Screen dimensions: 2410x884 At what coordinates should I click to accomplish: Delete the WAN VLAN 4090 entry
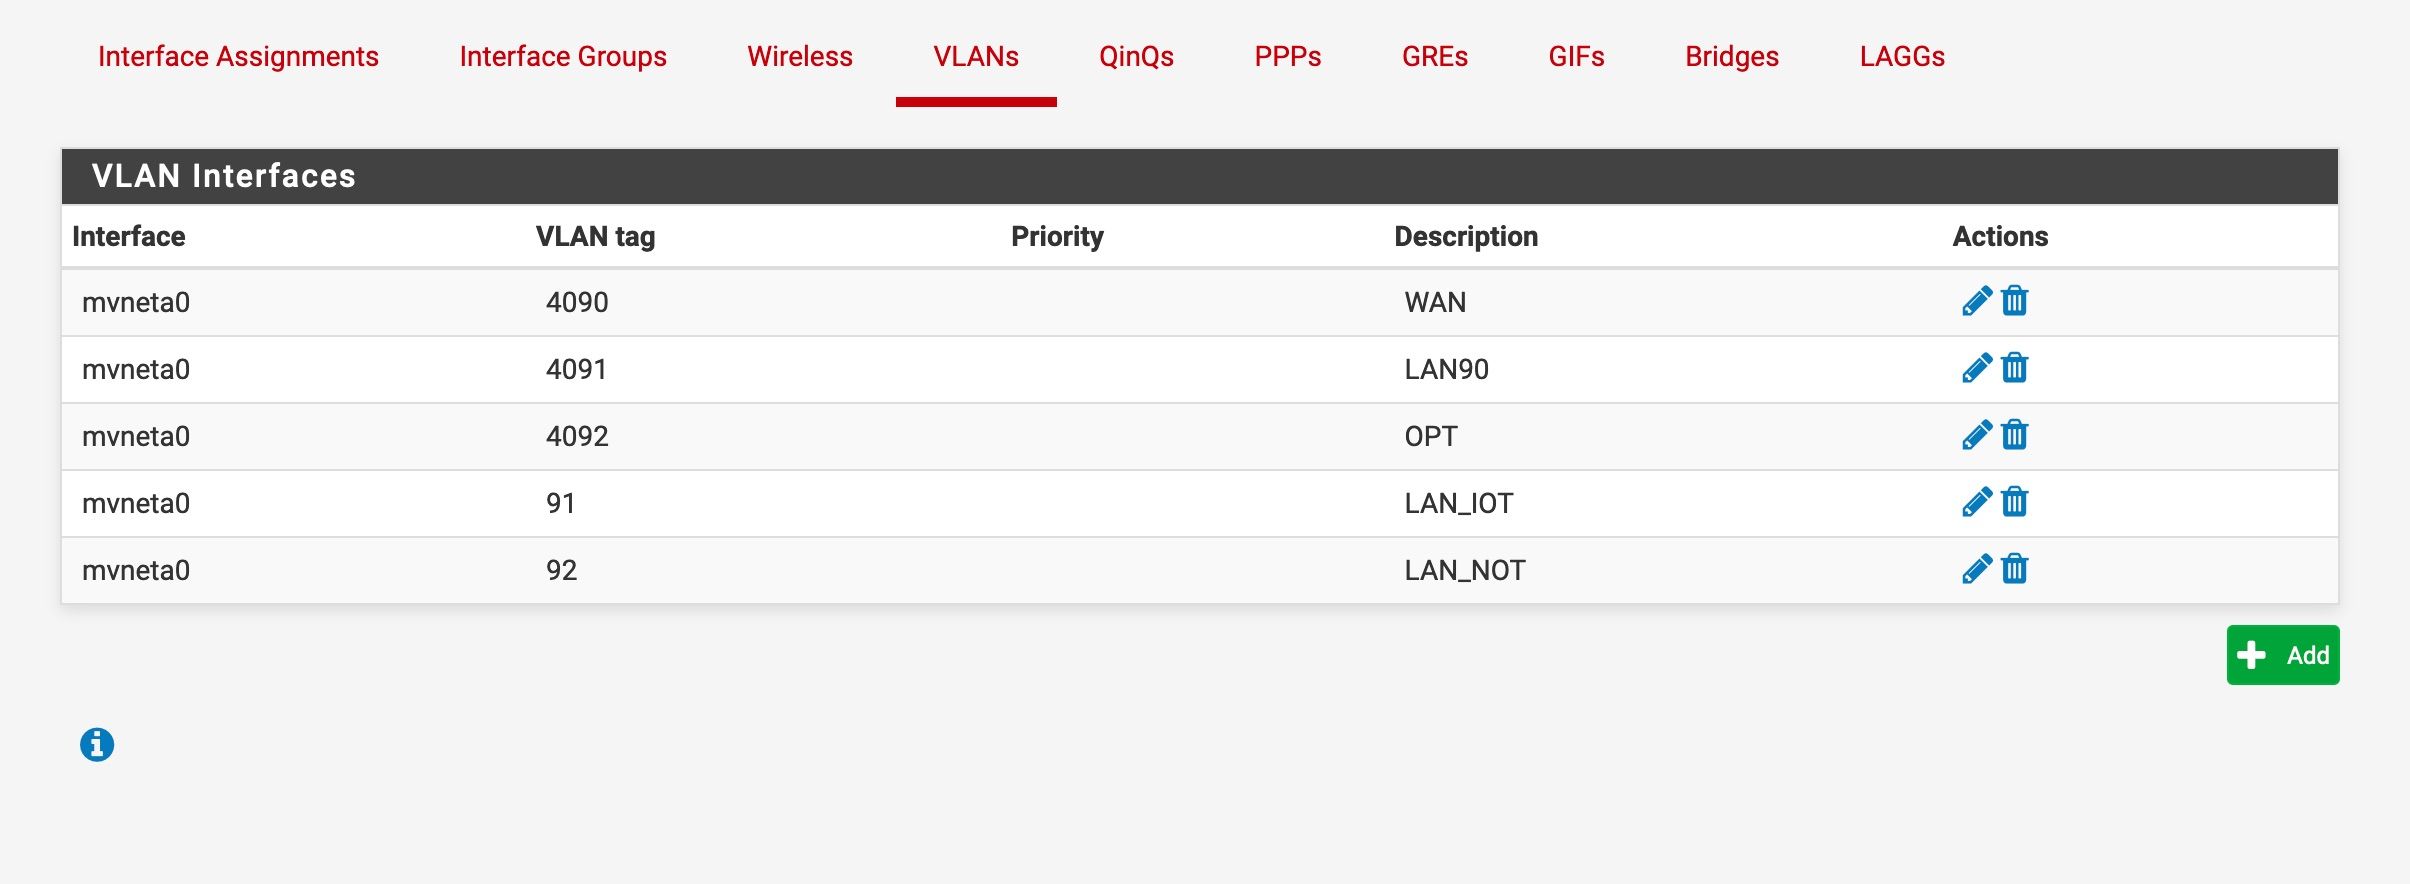click(x=2015, y=301)
